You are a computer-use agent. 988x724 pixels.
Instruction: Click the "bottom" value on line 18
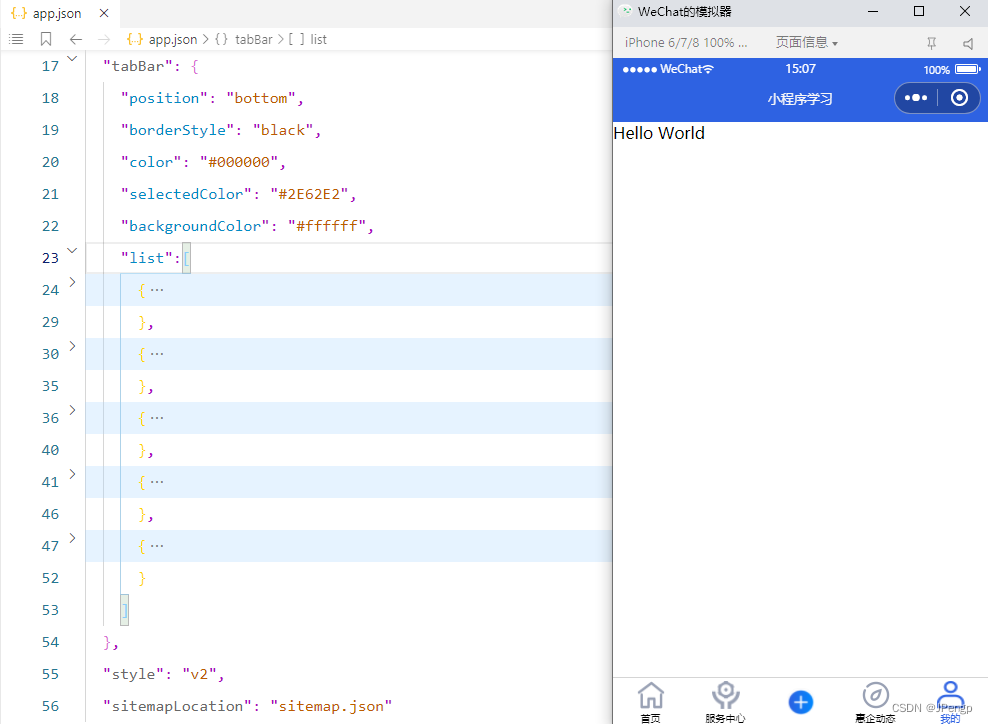[x=261, y=98]
